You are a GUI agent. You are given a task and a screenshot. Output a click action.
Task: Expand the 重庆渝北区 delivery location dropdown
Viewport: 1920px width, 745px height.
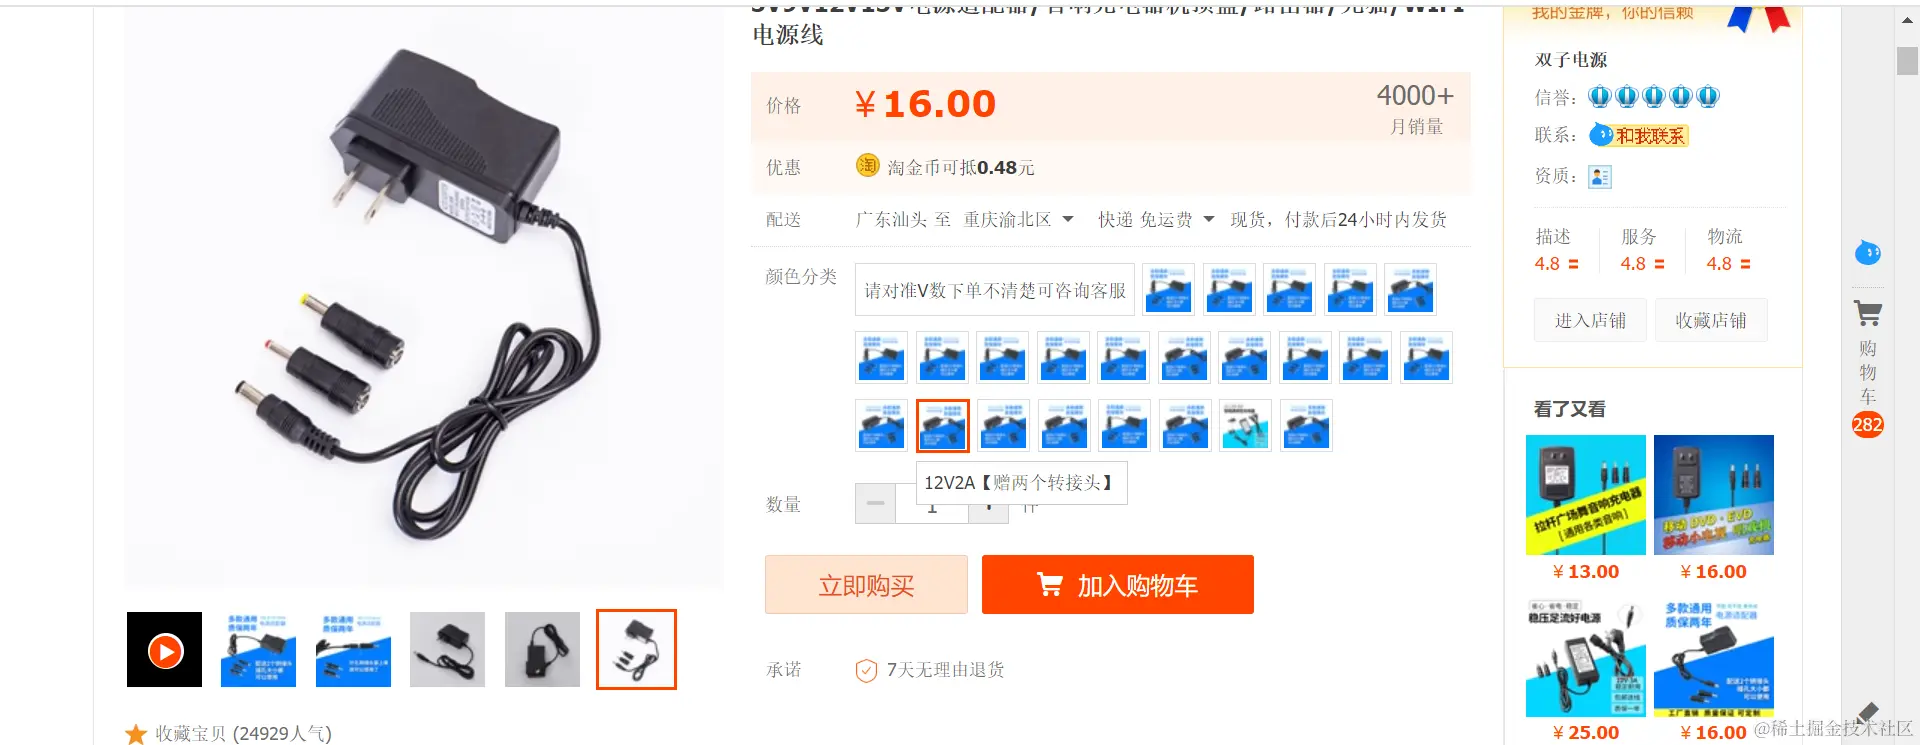(1068, 219)
